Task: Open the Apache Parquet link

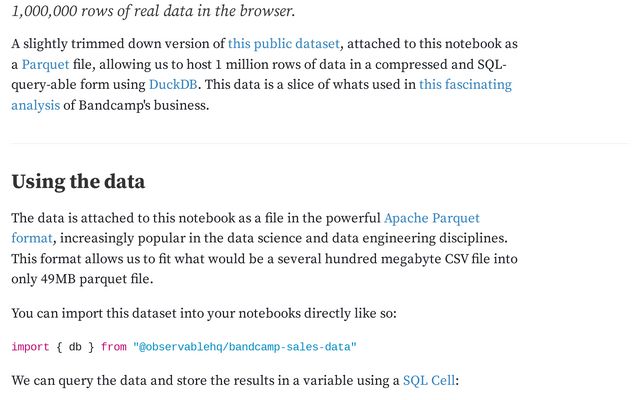Action: 432,217
